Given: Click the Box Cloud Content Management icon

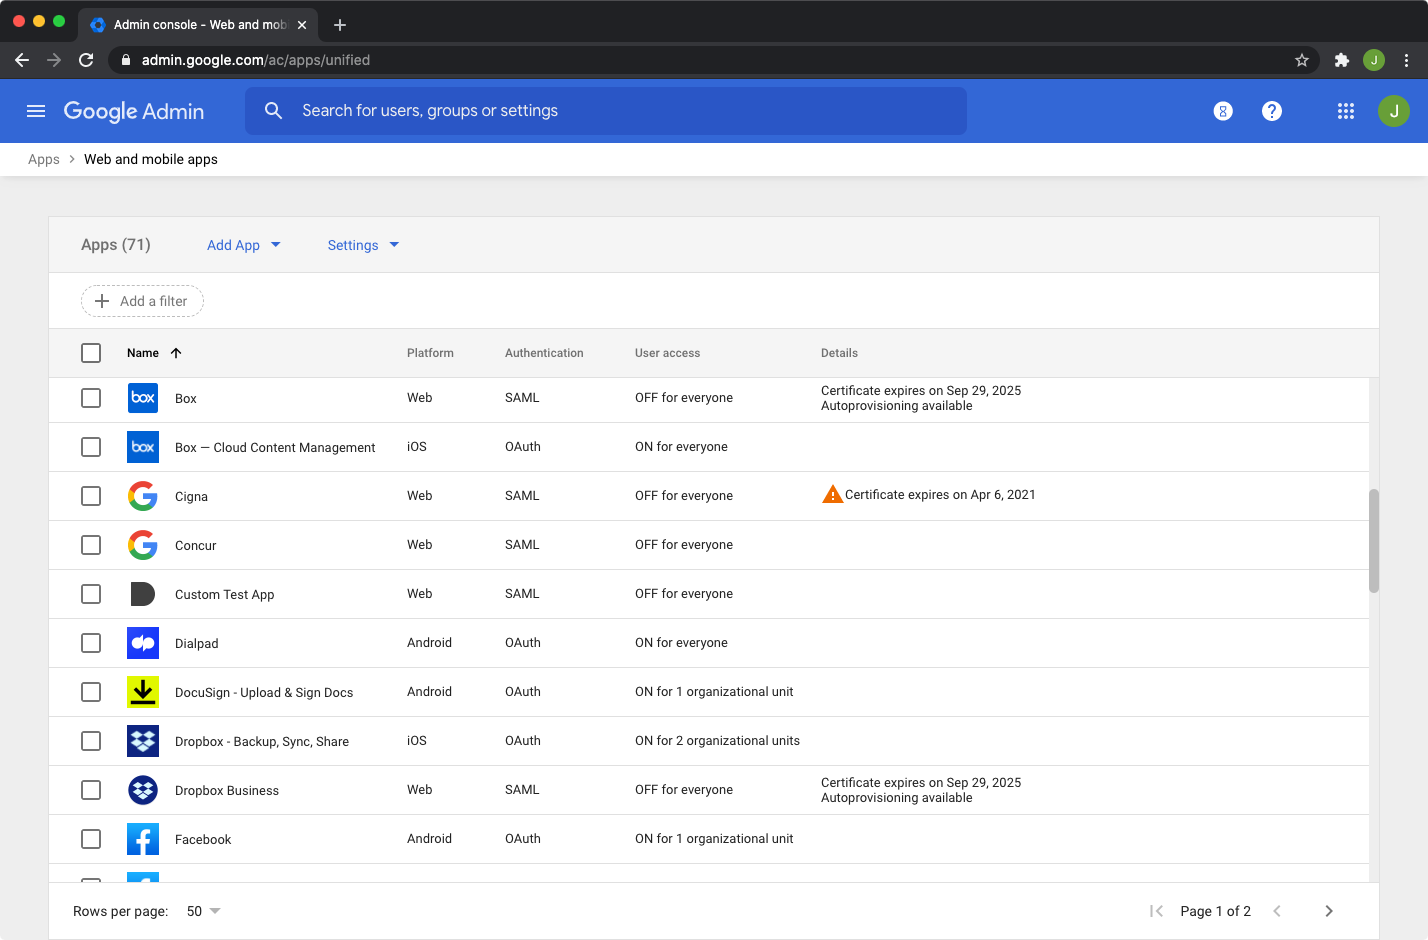Looking at the screenshot, I should pos(143,447).
